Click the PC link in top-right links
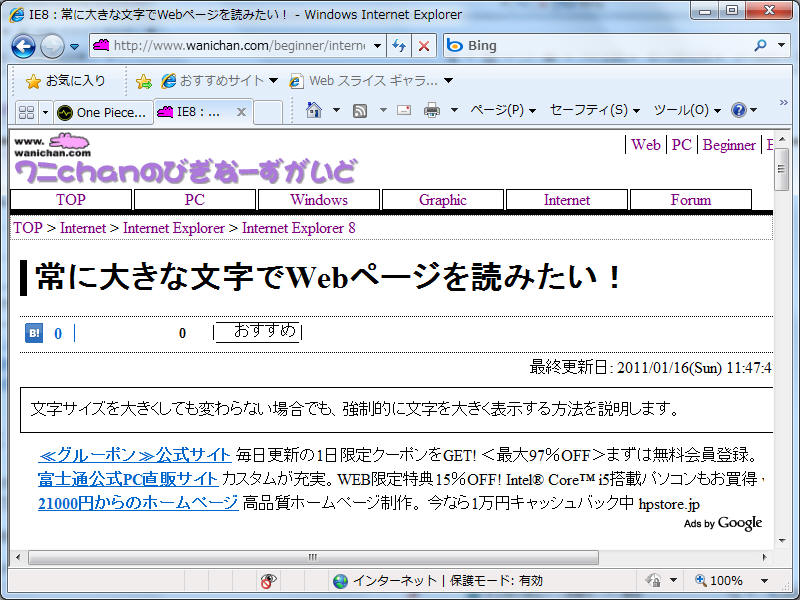This screenshot has height=600, width=800. pyautogui.click(x=681, y=145)
